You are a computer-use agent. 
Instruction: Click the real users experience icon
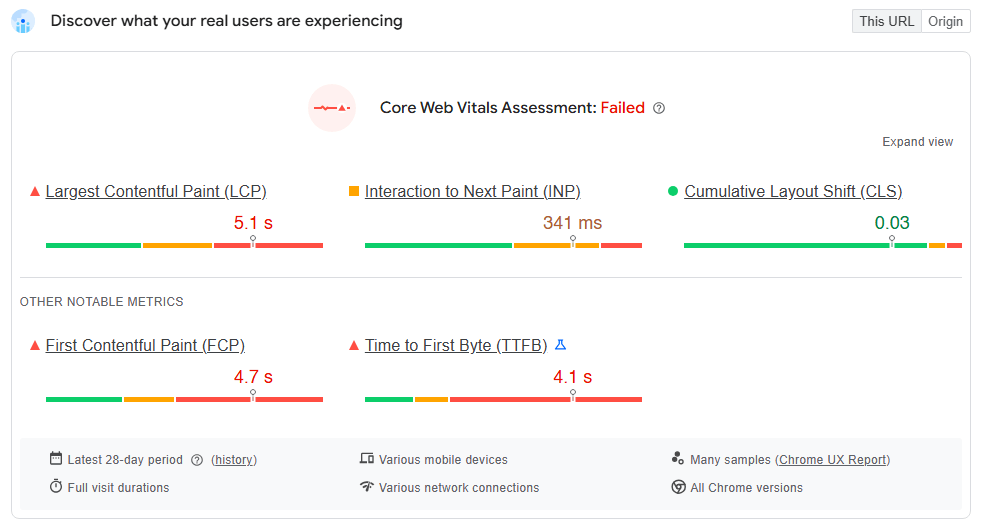pos(23,21)
